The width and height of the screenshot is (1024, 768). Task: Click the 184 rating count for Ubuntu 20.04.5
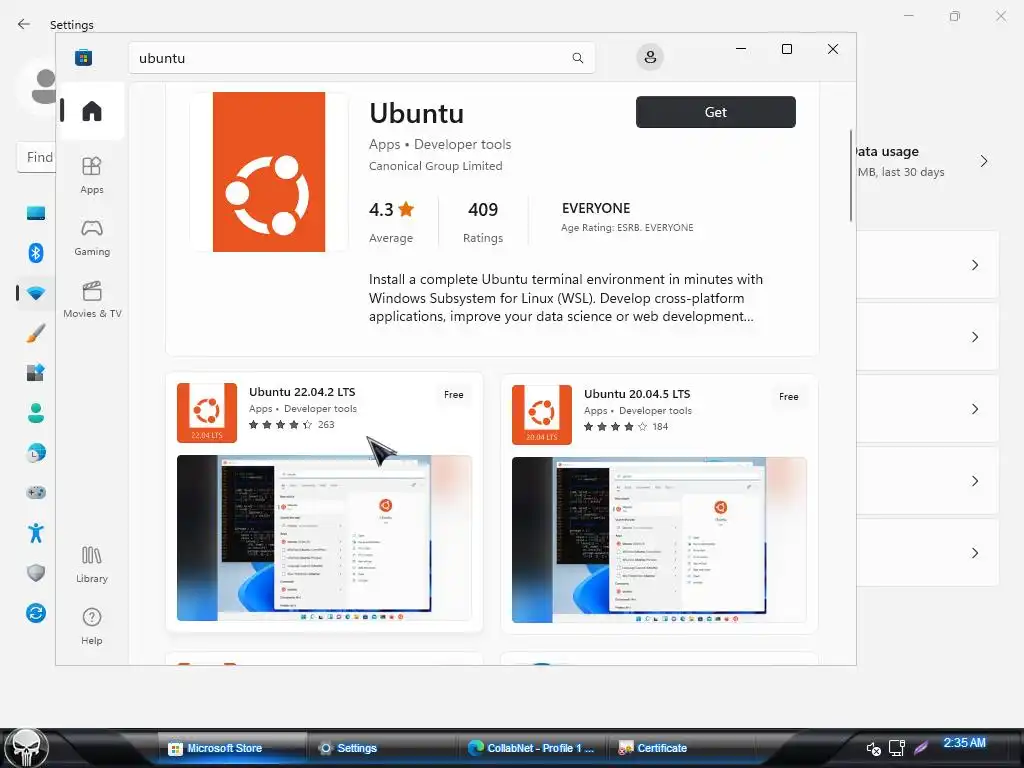660,426
